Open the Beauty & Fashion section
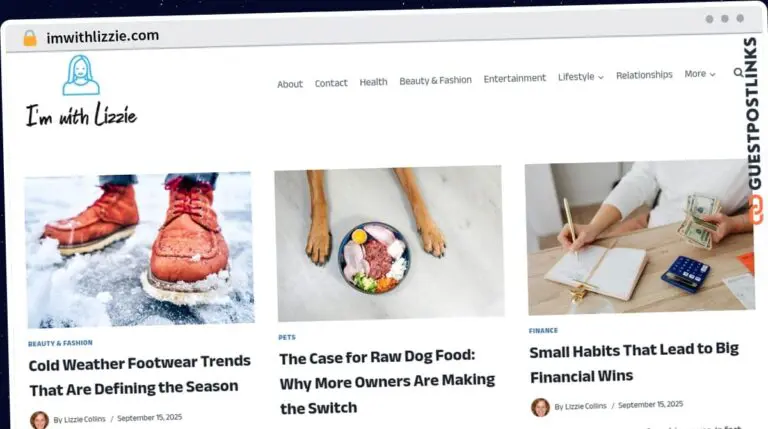768x429 pixels. [435, 80]
